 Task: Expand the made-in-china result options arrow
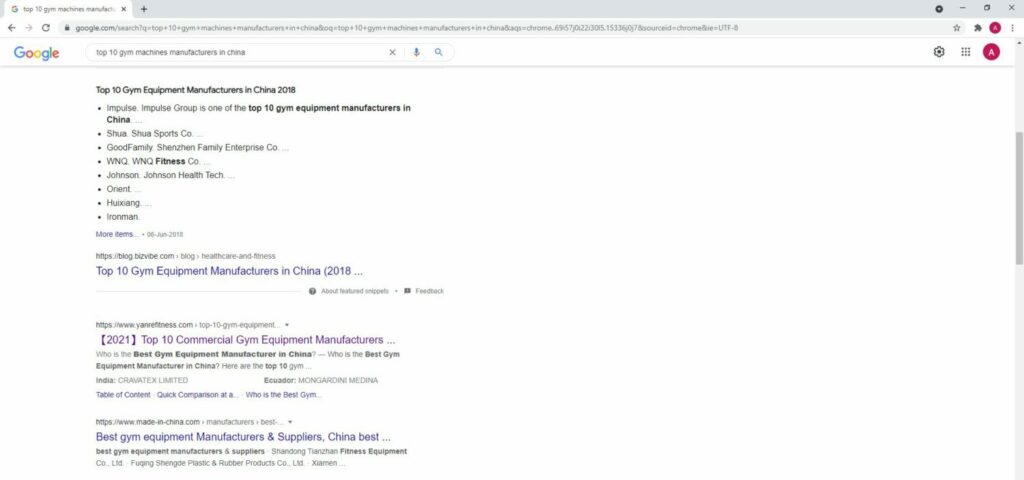pyautogui.click(x=290, y=423)
